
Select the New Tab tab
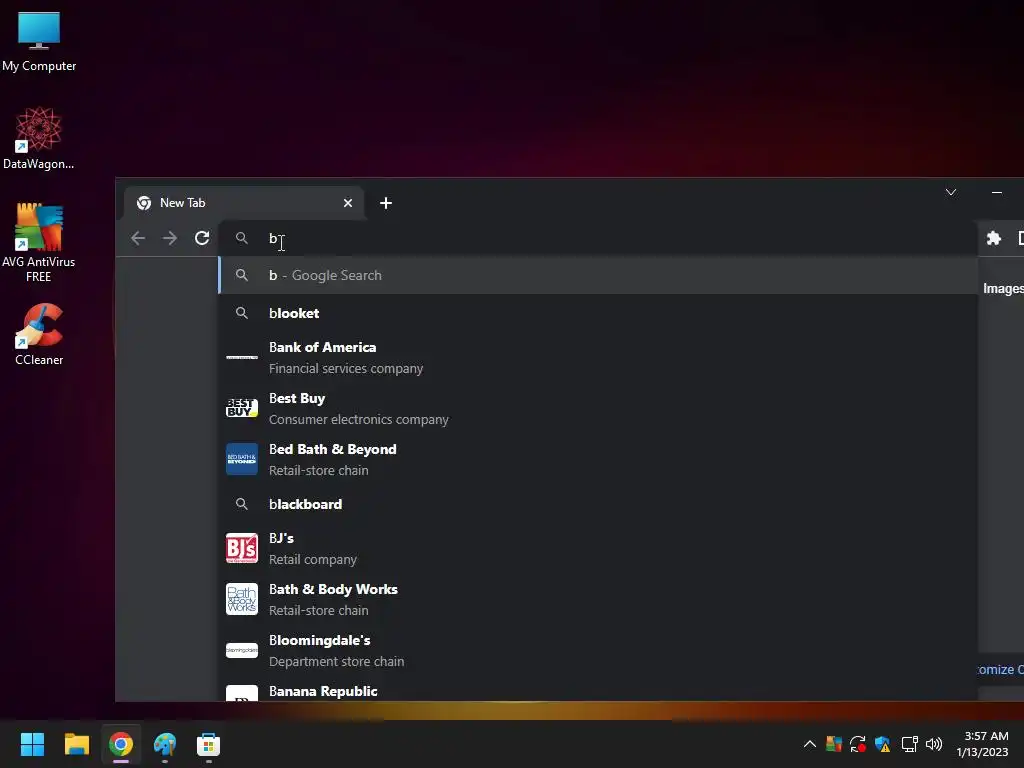click(243, 203)
